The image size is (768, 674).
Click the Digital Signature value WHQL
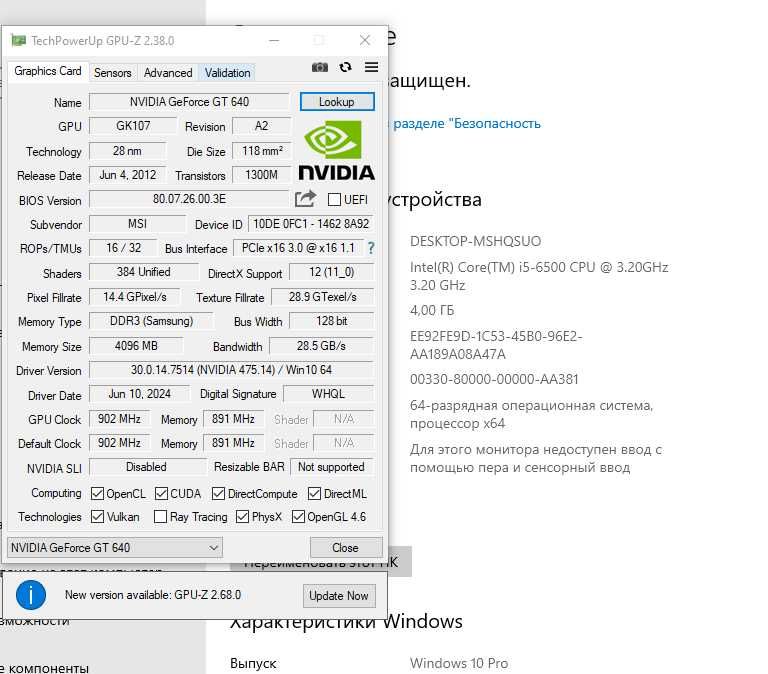point(328,394)
